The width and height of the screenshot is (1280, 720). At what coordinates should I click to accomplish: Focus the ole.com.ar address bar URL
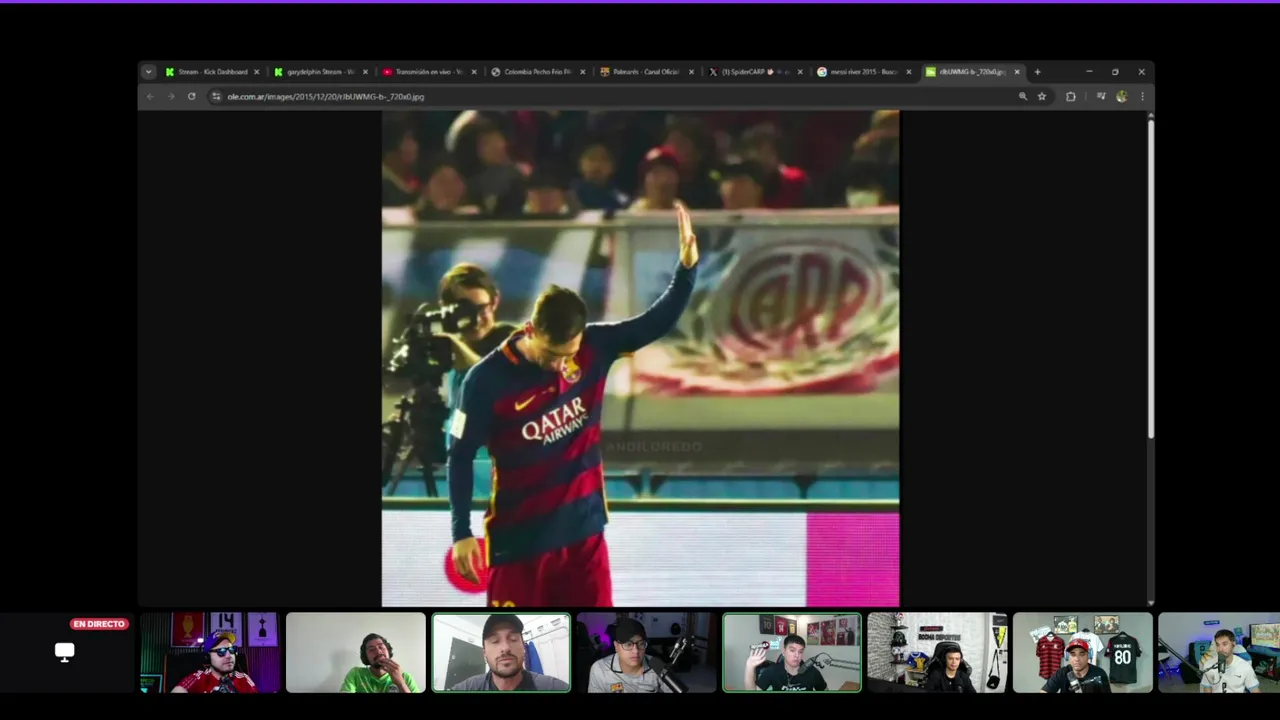326,97
